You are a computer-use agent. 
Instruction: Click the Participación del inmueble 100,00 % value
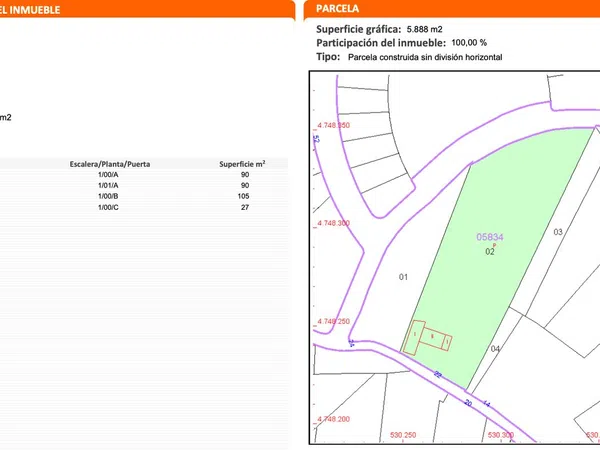point(469,43)
